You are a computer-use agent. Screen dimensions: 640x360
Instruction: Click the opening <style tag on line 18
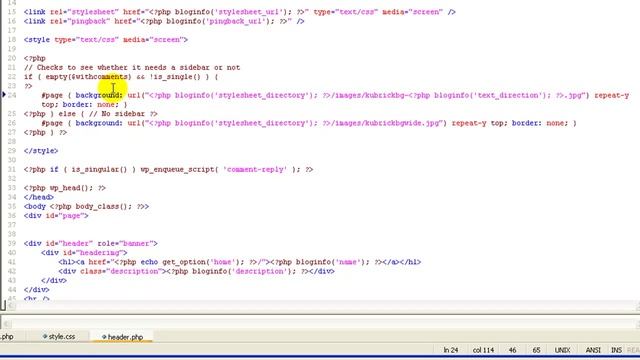[x=37, y=40]
